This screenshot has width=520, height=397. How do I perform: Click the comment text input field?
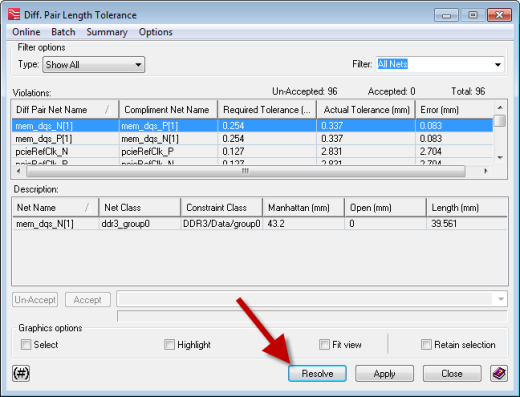[x=305, y=299]
